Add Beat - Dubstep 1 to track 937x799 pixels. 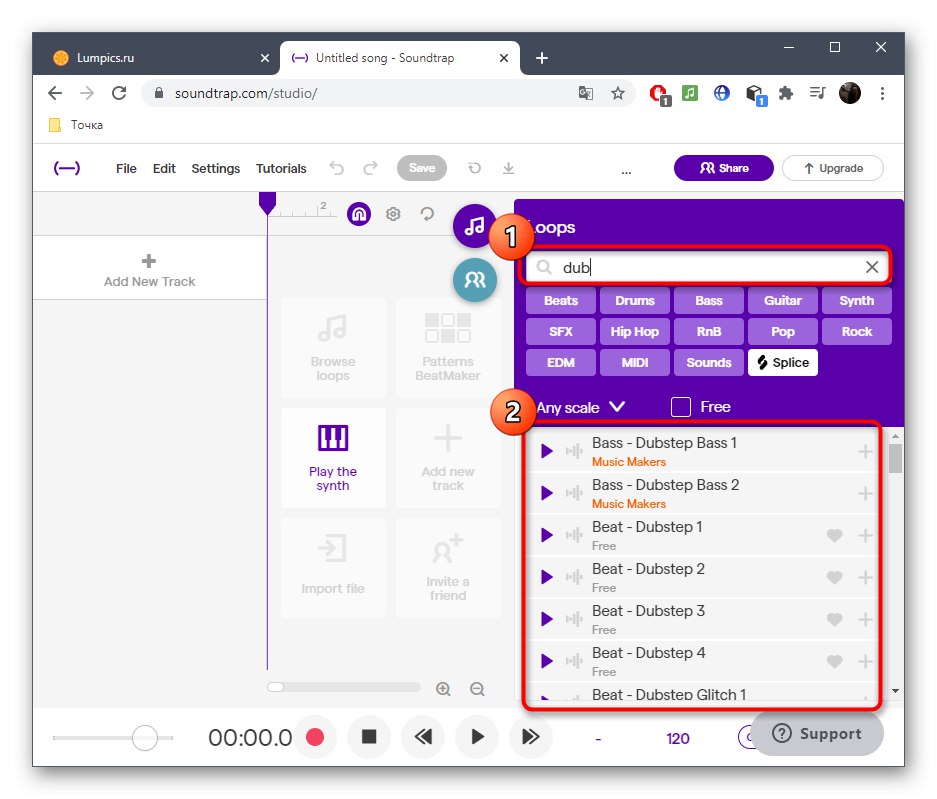(865, 535)
